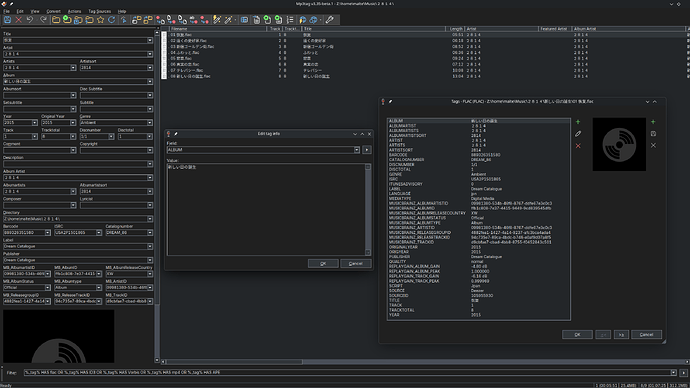Click the Change directory folder icon
This screenshot has width=690, height=388.
coord(56,20)
